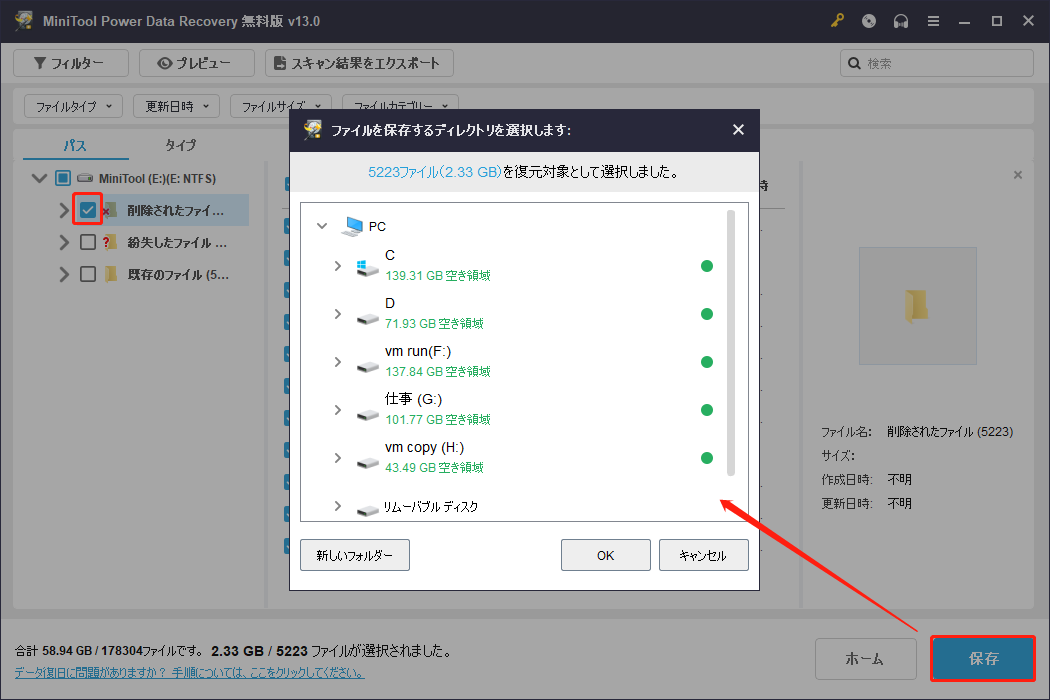Click the ホーム button
This screenshot has width=1050, height=700.
click(866, 658)
